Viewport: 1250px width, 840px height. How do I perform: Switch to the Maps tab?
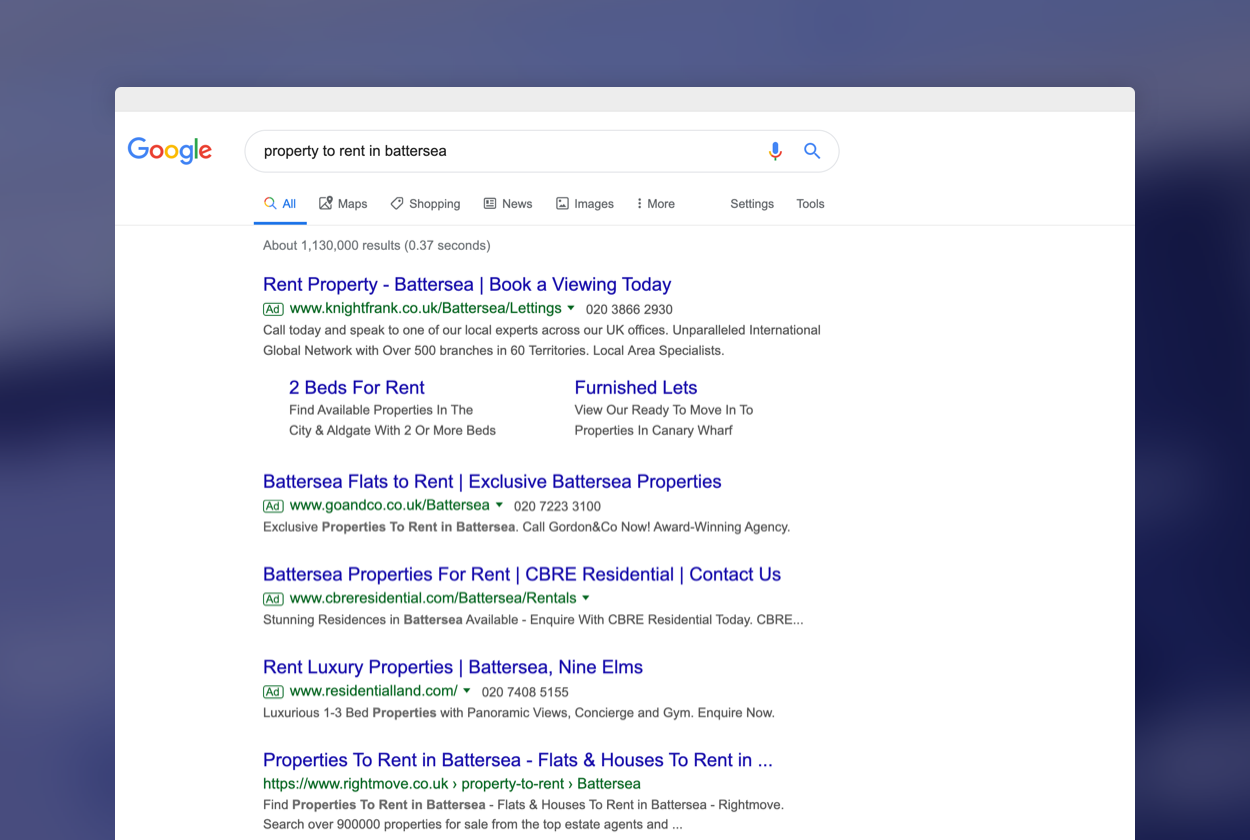click(x=343, y=204)
